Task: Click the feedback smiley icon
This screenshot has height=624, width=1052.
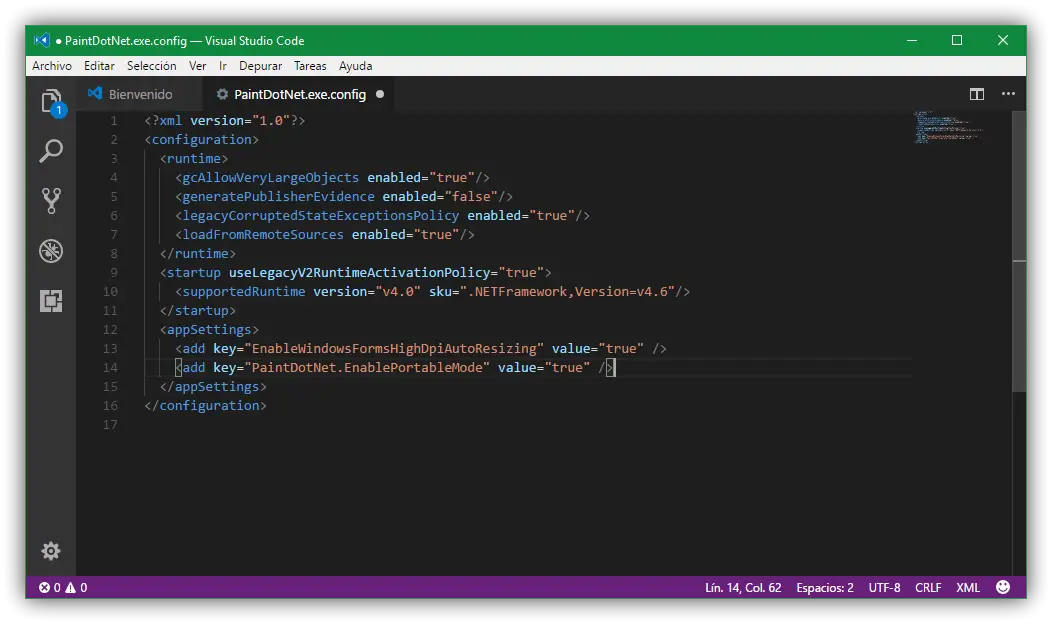Action: pos(1003,587)
